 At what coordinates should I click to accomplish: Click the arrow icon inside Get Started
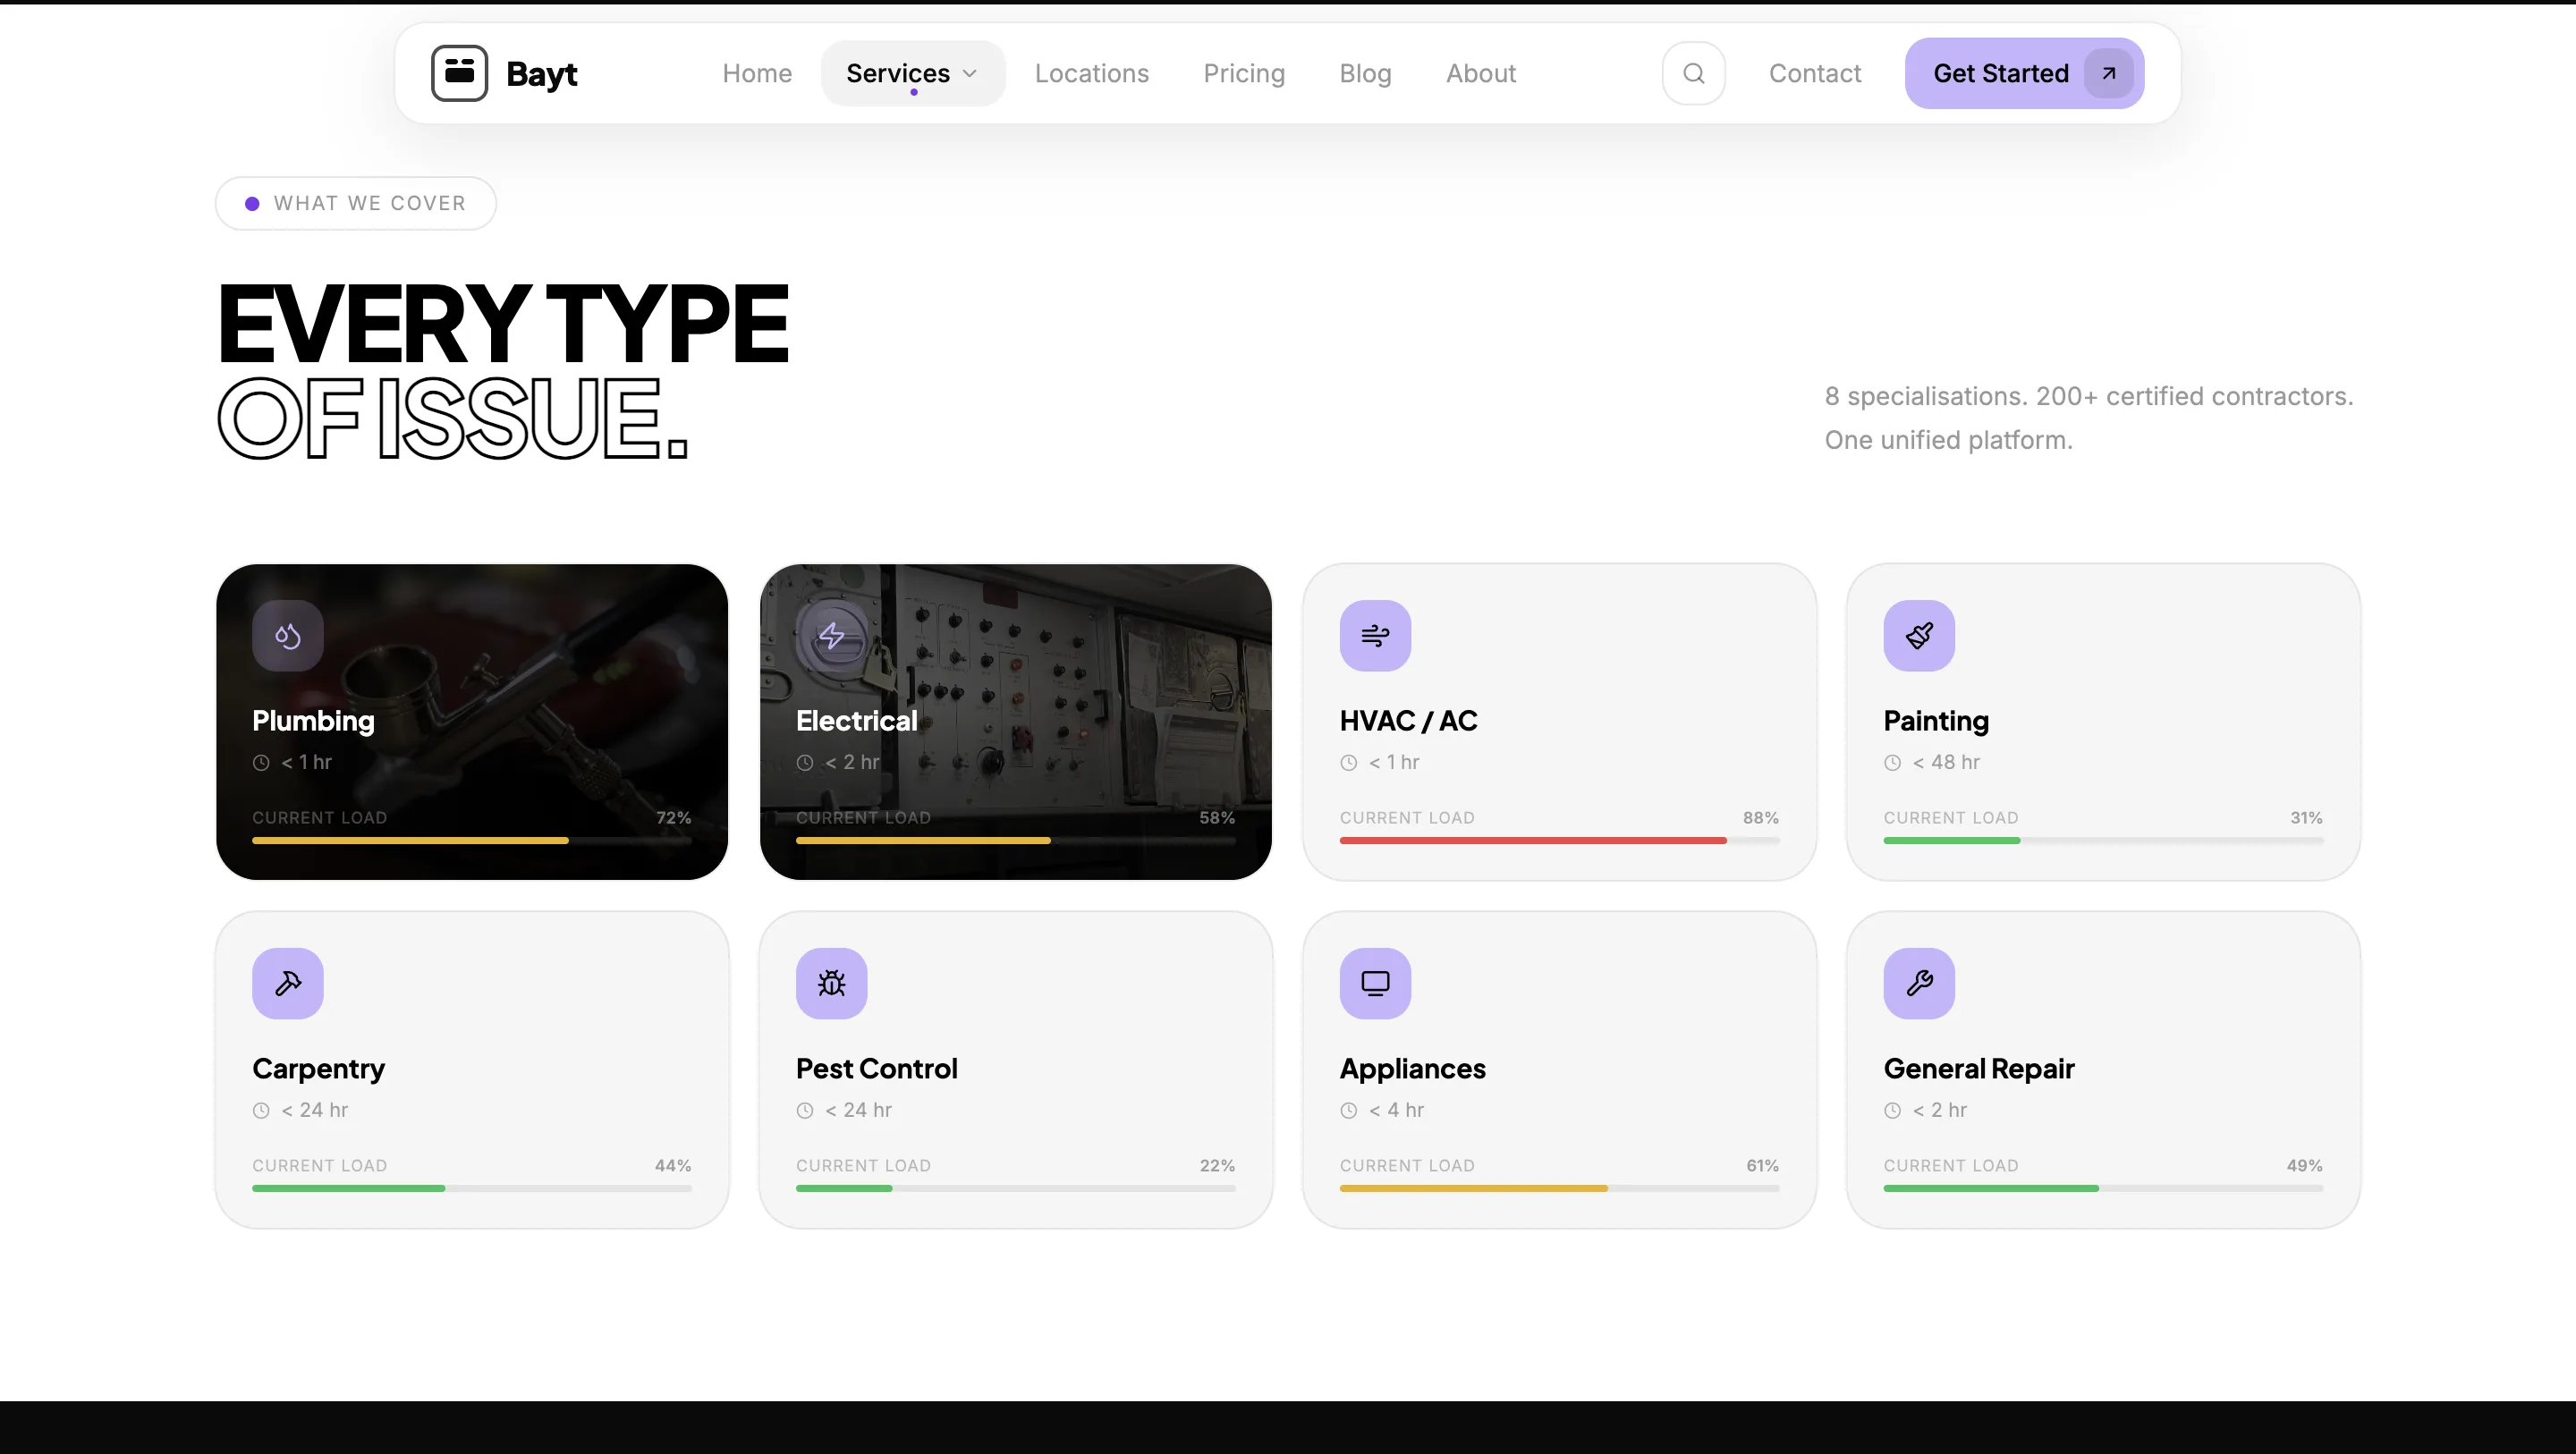tap(2107, 72)
